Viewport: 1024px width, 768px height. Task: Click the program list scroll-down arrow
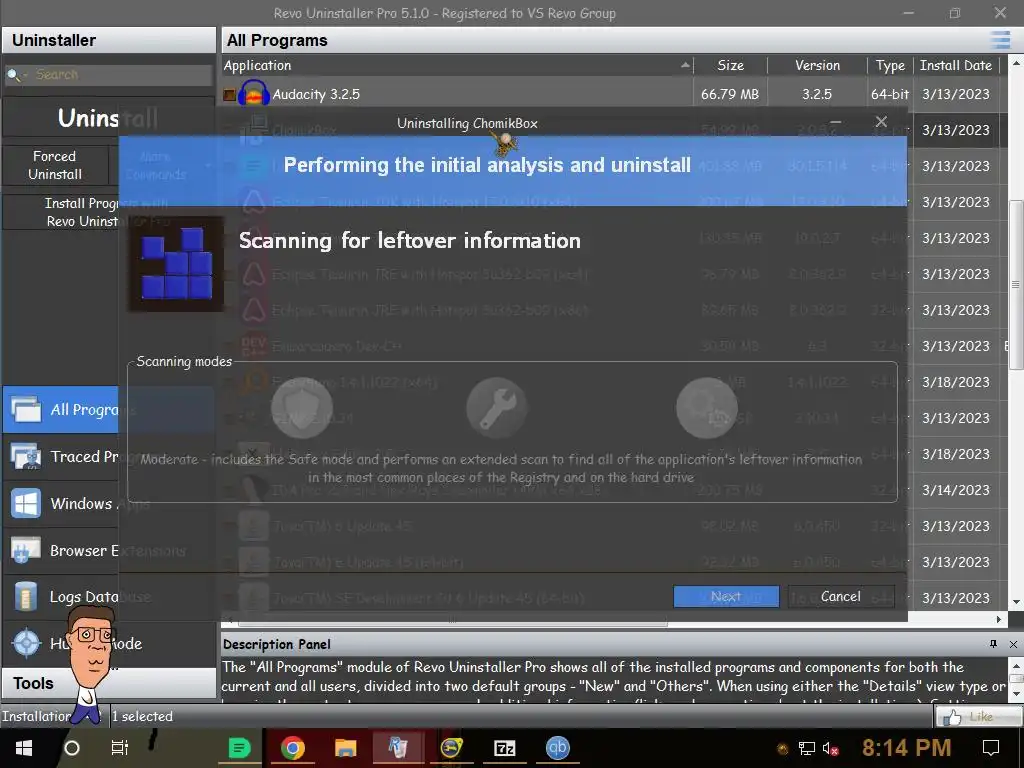coord(1016,602)
